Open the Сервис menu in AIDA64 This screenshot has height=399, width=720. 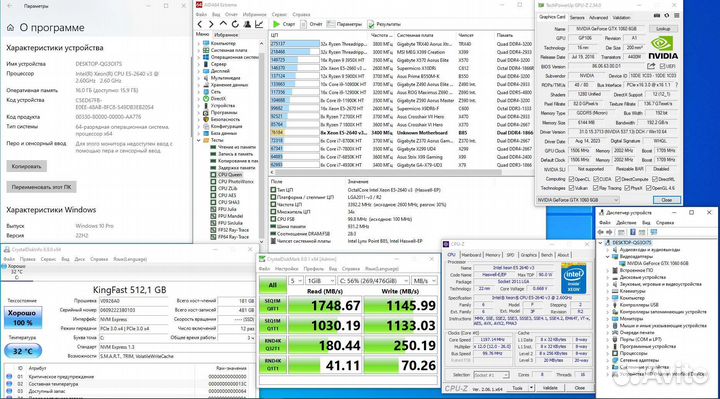coord(279,15)
